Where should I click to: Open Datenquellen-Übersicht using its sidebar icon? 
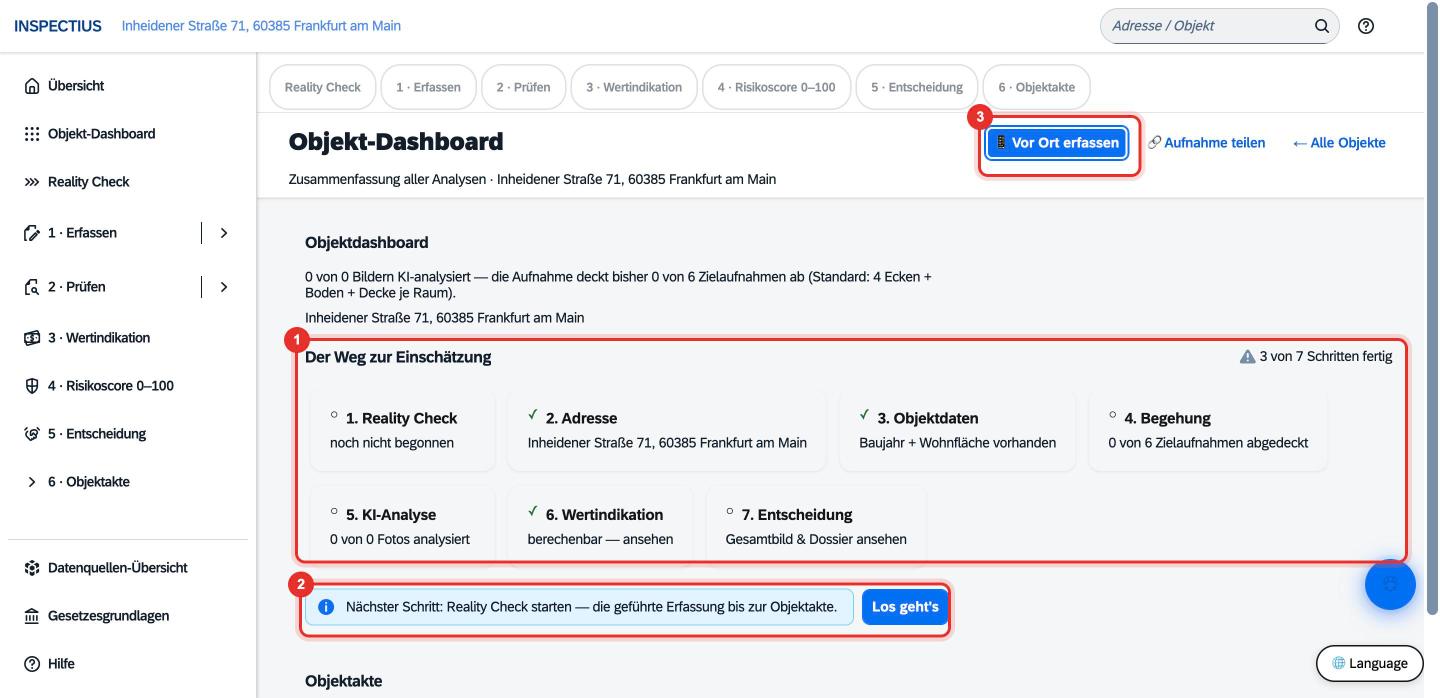click(x=31, y=568)
